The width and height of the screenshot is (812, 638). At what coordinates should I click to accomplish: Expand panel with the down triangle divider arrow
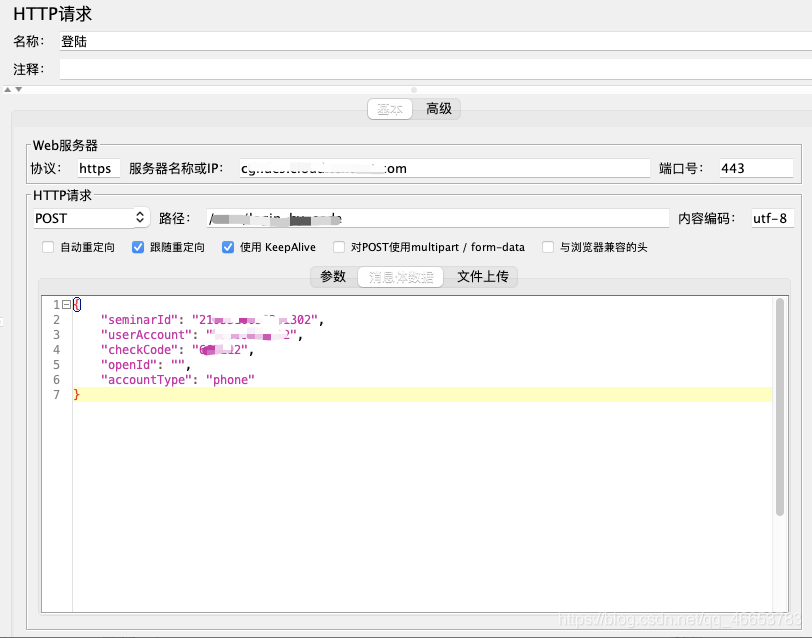[x=19, y=90]
